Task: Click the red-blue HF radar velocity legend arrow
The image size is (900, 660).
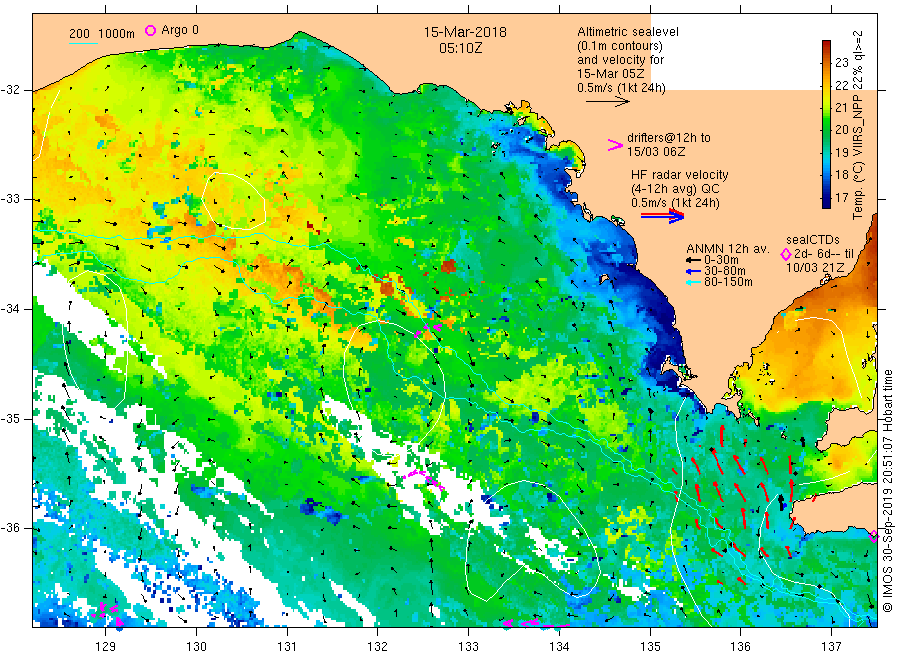Action: pos(662,216)
